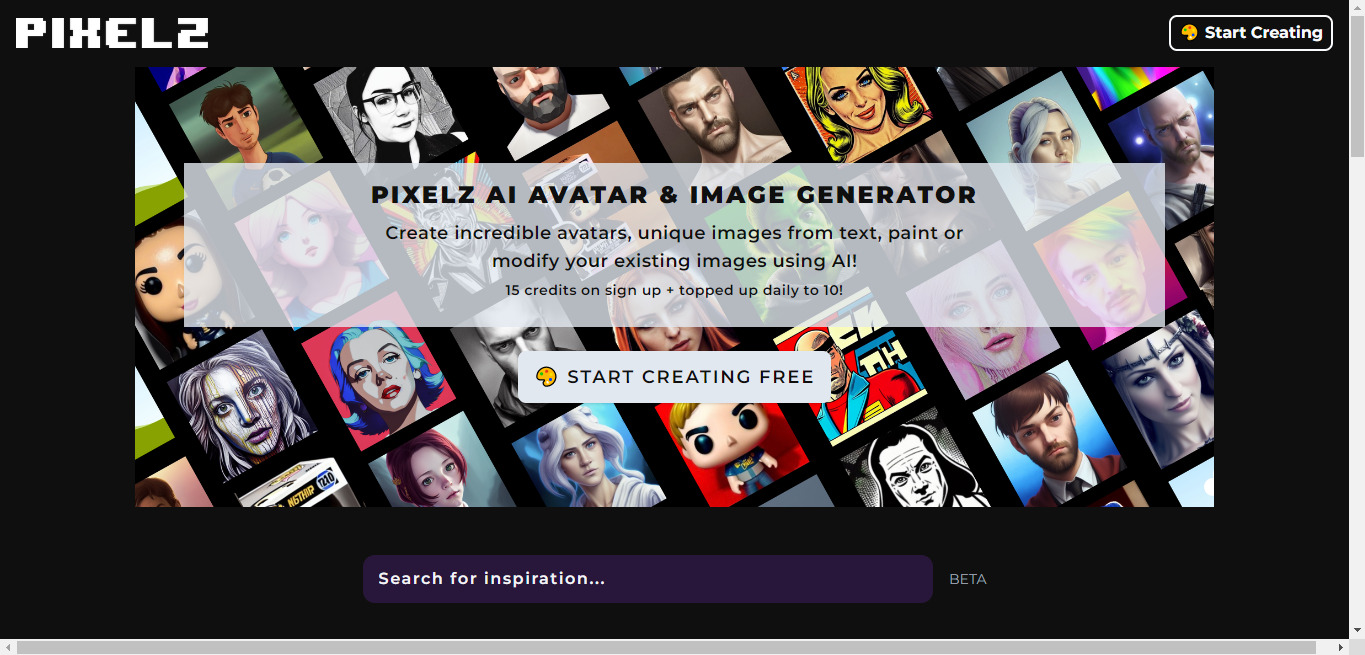The width and height of the screenshot is (1365, 655).
Task: Click the PIXELZ AI AVATAR & IMAGE GENERATOR heading
Action: pyautogui.click(x=674, y=195)
